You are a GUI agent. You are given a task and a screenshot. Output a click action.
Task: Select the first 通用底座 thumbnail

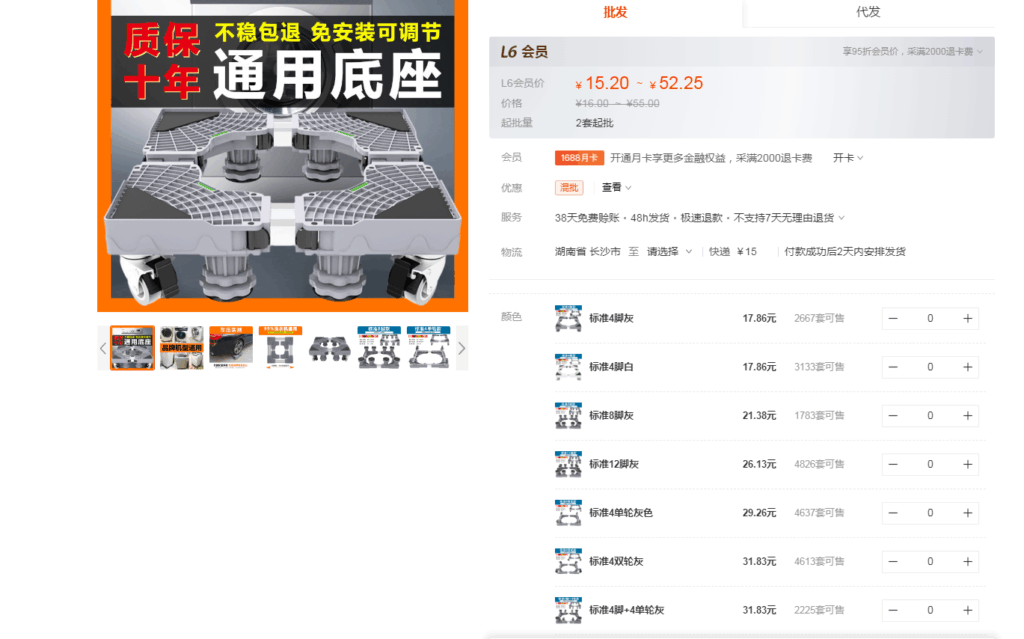(x=133, y=348)
